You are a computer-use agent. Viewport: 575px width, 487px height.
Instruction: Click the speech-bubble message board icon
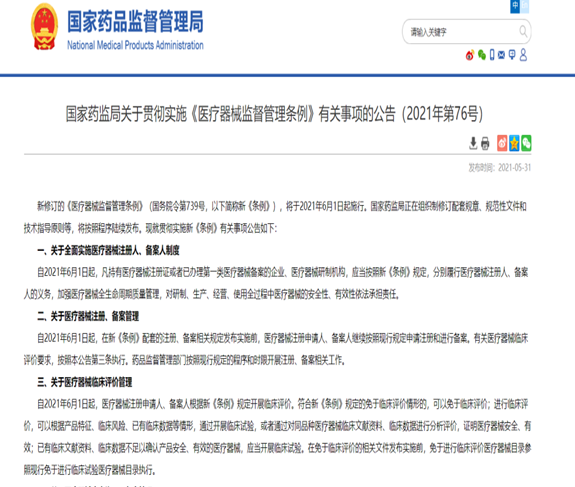pyautogui.click(x=512, y=55)
